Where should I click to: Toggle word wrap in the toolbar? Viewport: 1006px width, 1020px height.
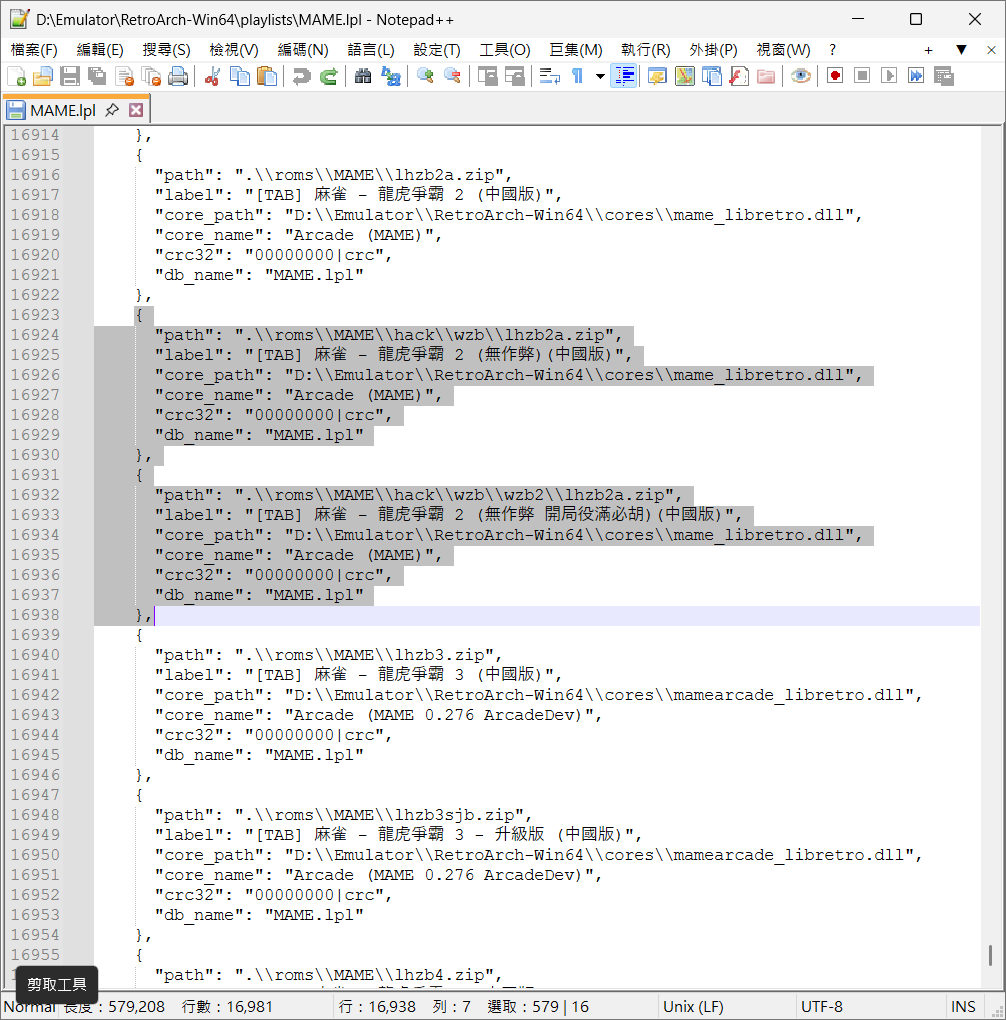pyautogui.click(x=549, y=76)
